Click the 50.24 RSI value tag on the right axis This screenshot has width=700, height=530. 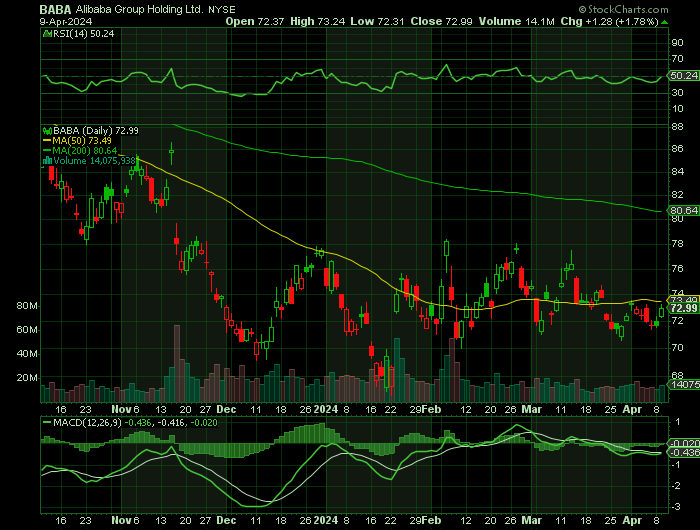point(684,76)
